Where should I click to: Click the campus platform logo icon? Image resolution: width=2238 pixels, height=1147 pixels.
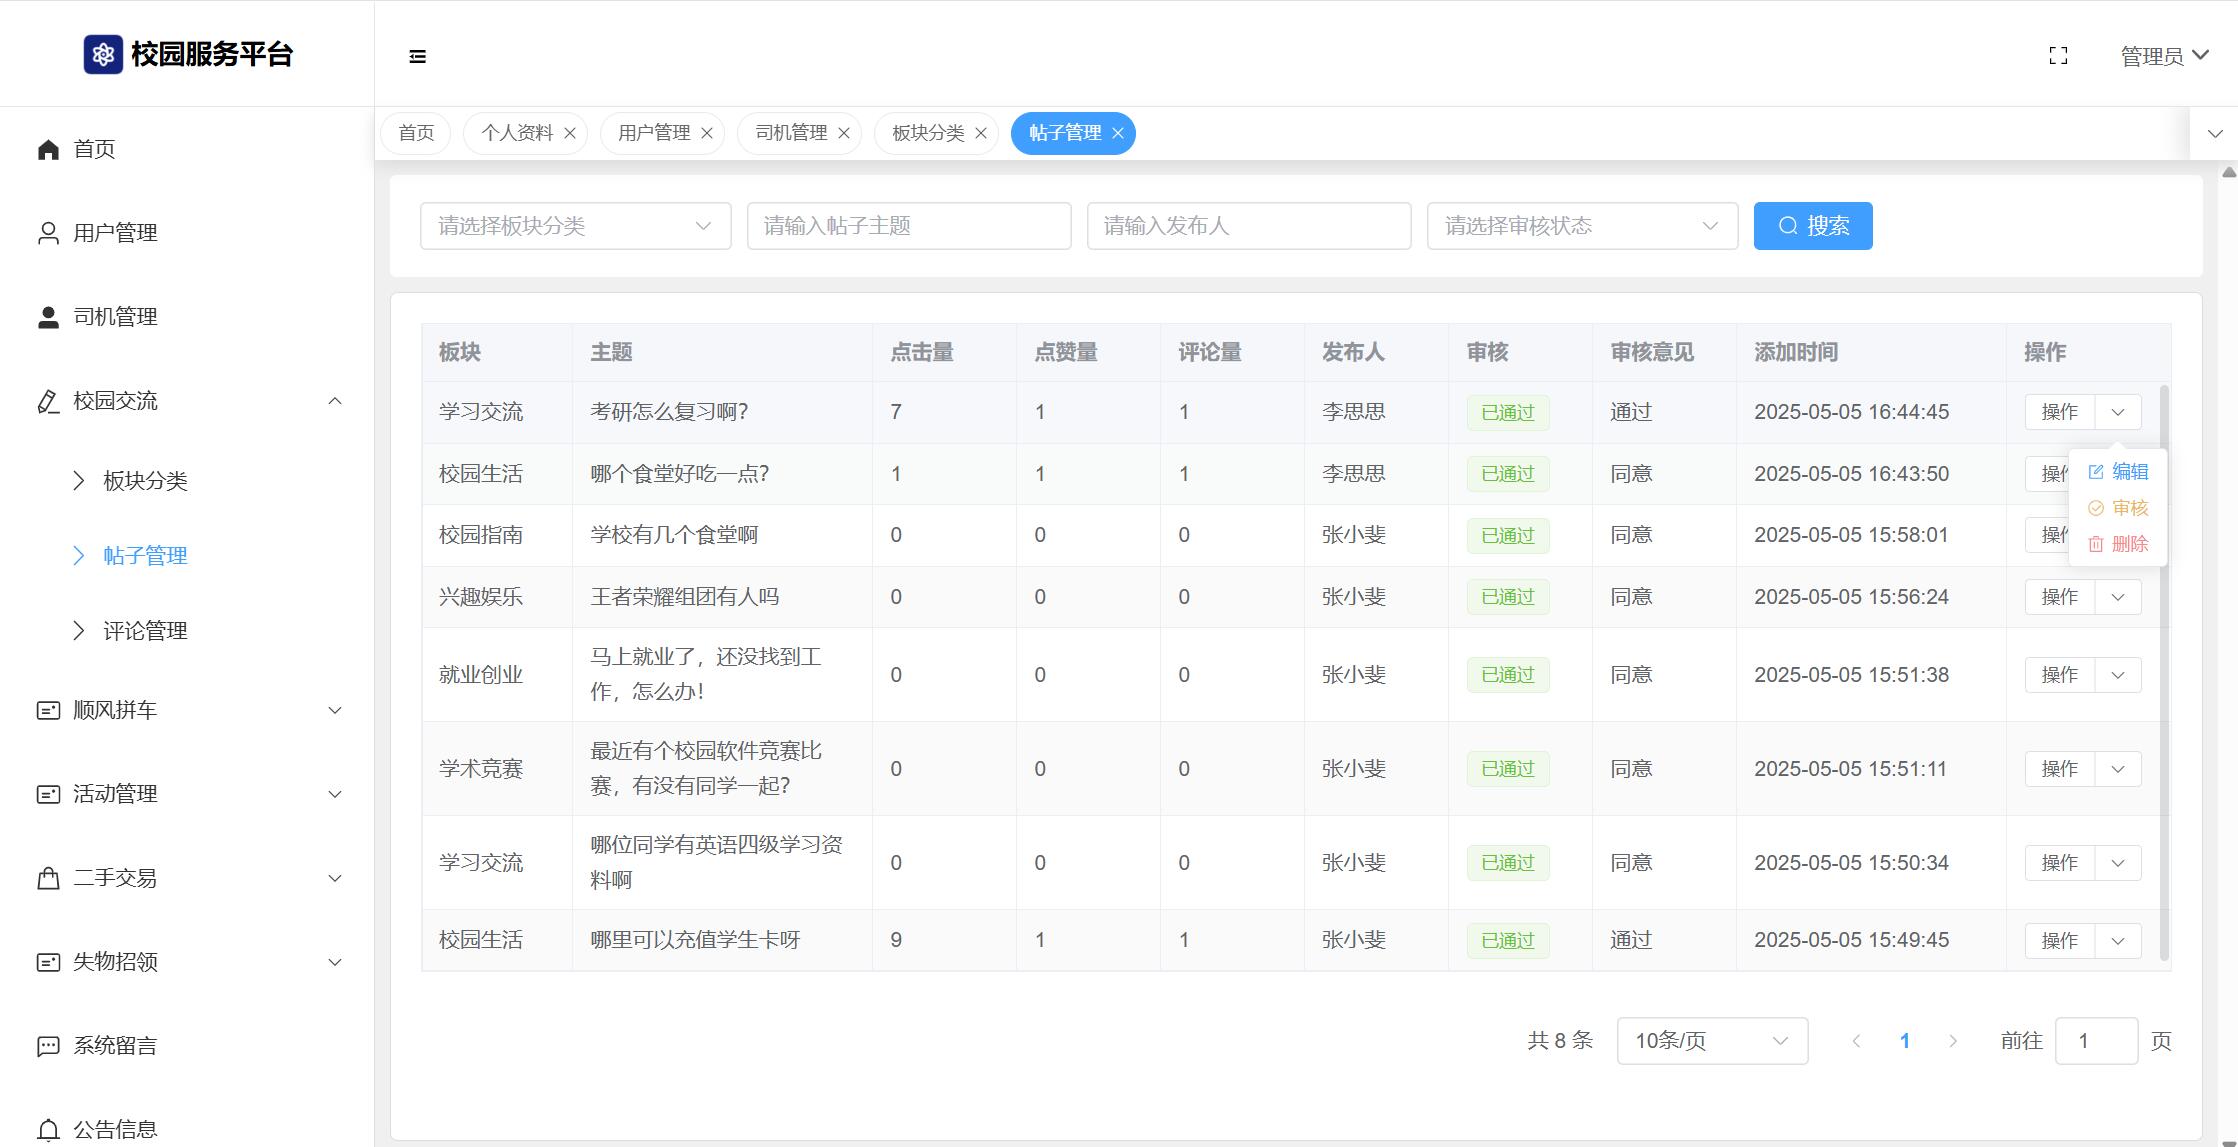pyautogui.click(x=103, y=54)
